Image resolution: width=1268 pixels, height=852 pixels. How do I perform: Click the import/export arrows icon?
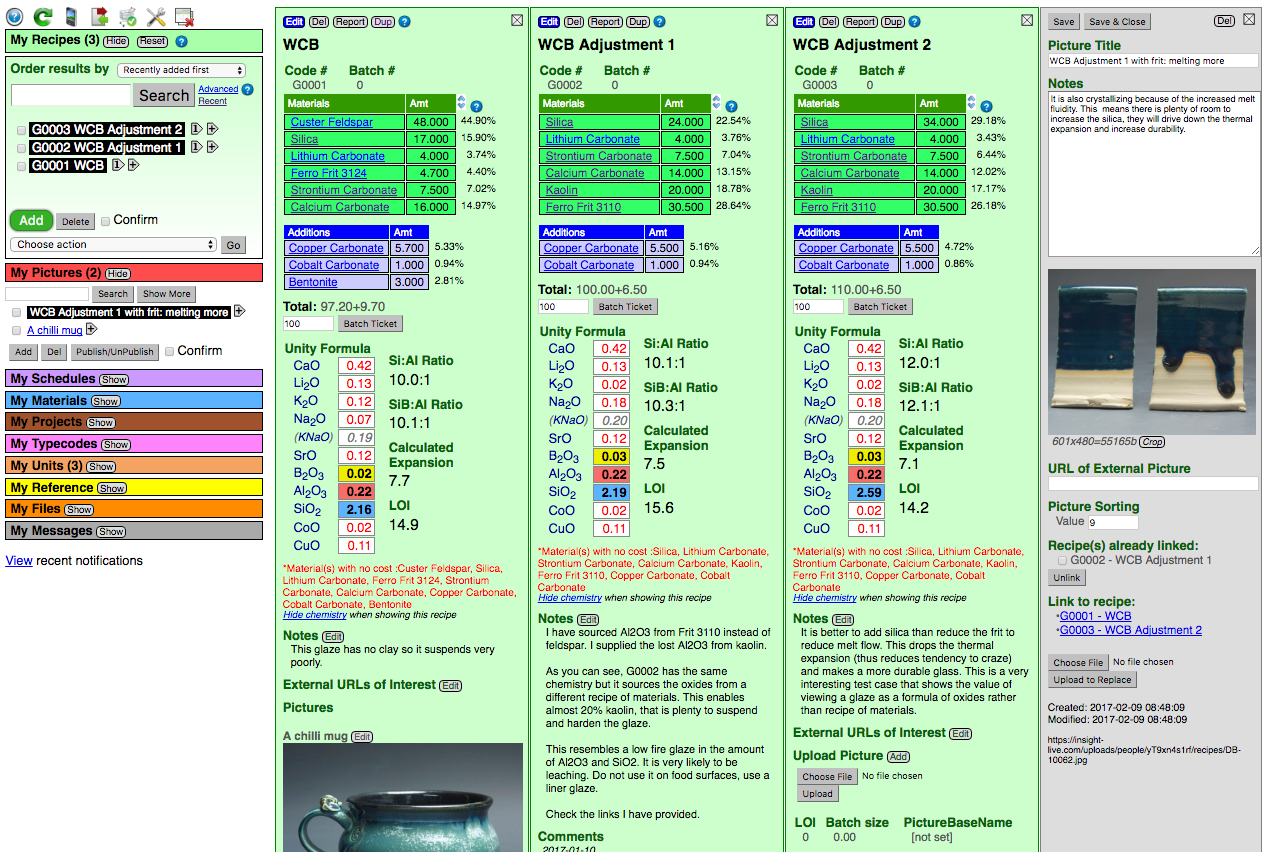(99, 16)
